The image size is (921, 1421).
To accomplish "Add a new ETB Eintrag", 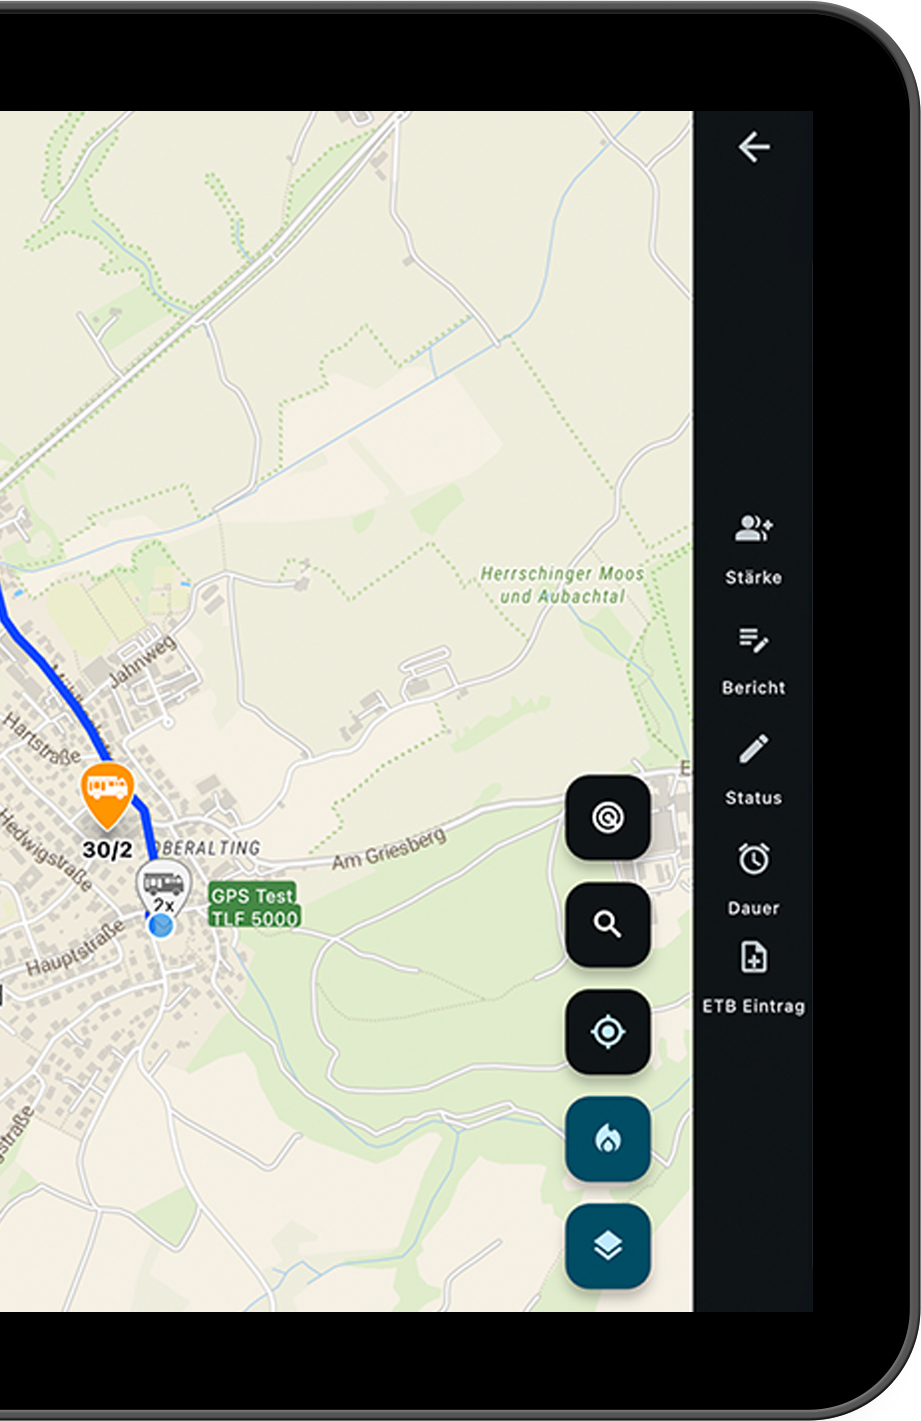I will click(754, 978).
